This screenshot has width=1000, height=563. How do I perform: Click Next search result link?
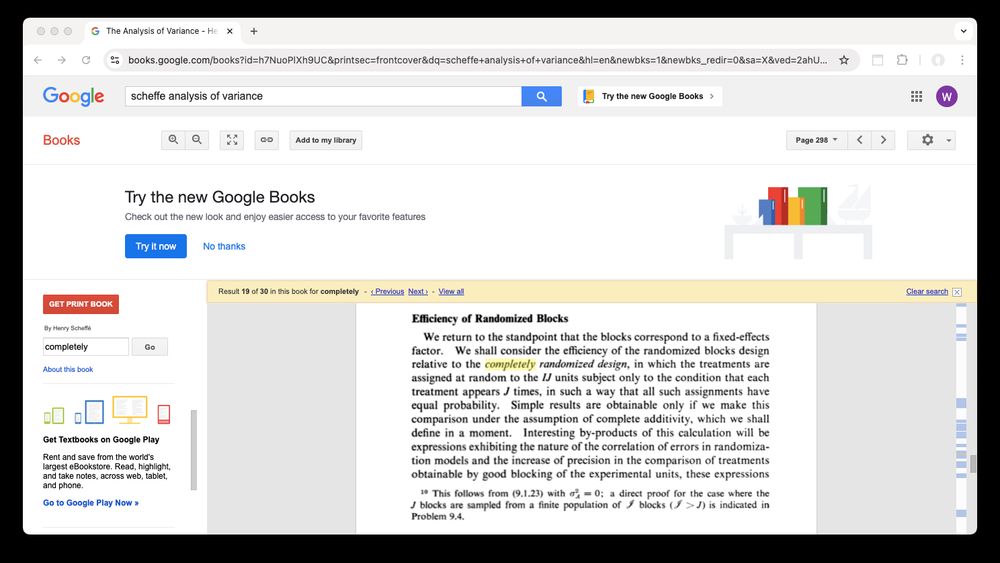[418, 291]
